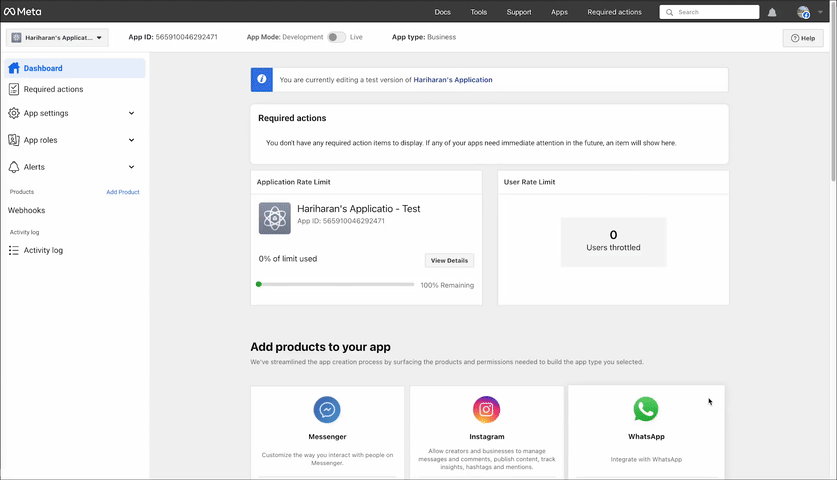The image size is (837, 480).
Task: Click the blue info icon in banner
Action: point(262,80)
